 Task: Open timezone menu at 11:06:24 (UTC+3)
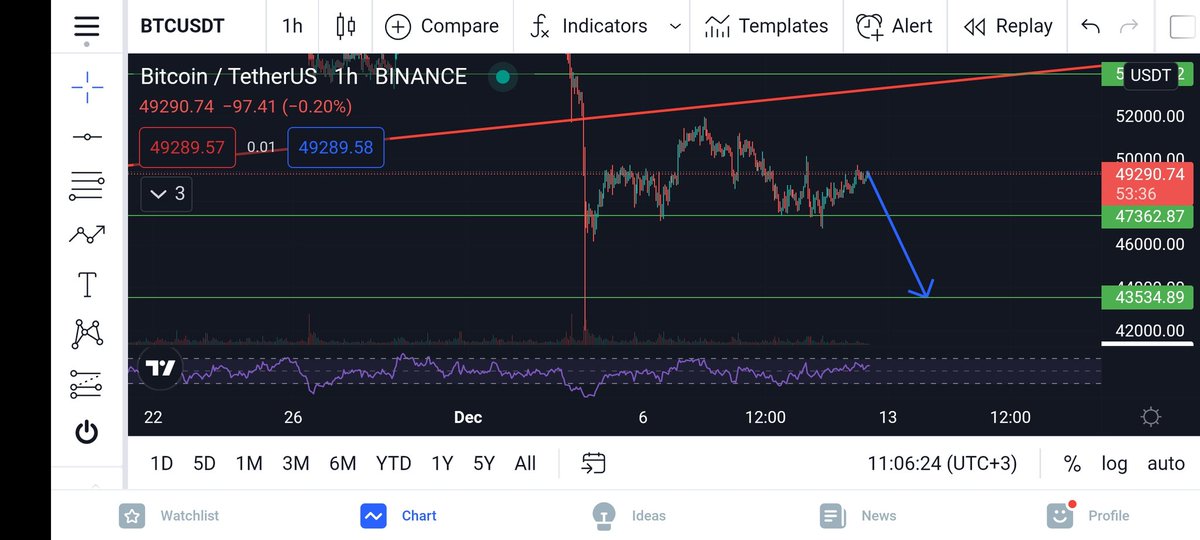click(x=944, y=463)
